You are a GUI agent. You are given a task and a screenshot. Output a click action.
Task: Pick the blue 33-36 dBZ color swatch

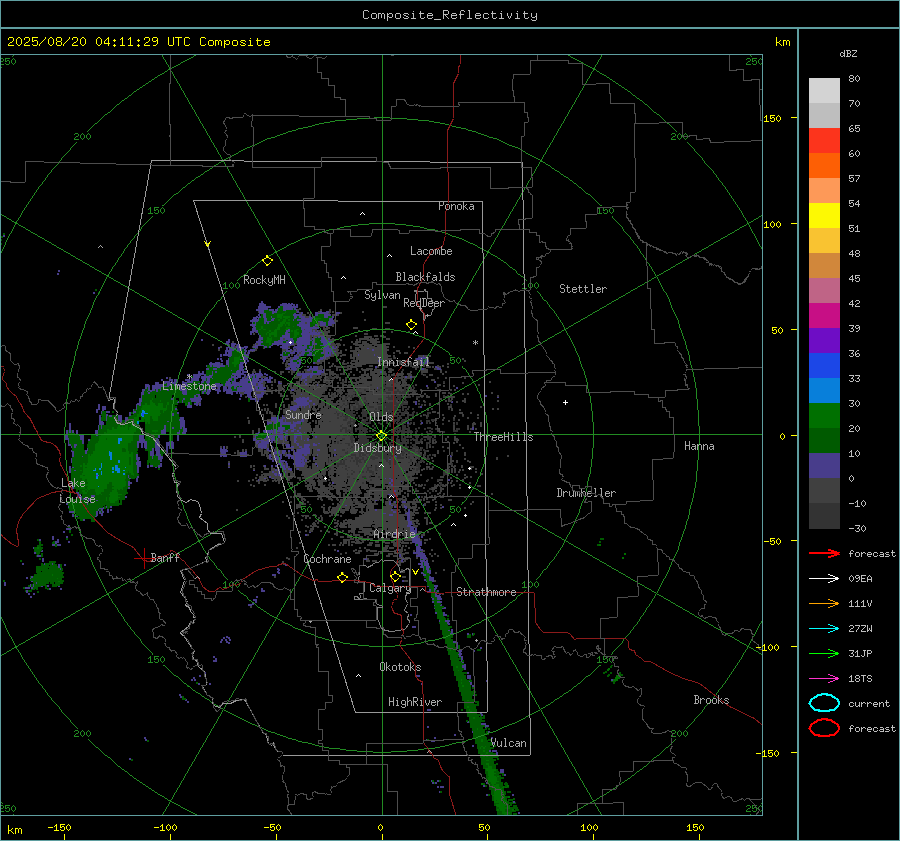tap(824, 366)
